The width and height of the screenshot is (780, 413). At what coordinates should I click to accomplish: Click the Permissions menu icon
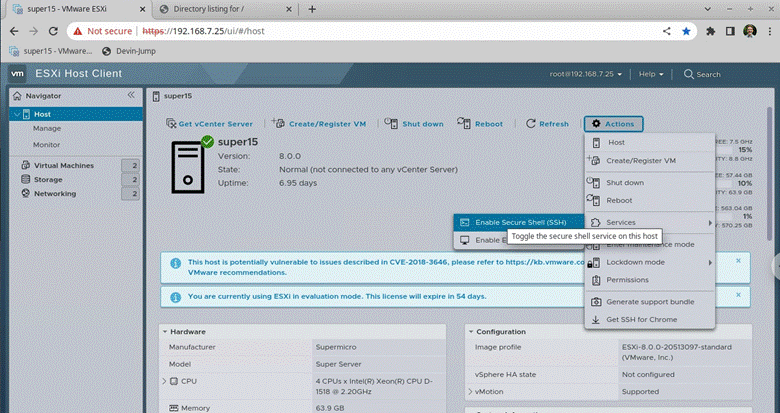coord(595,280)
